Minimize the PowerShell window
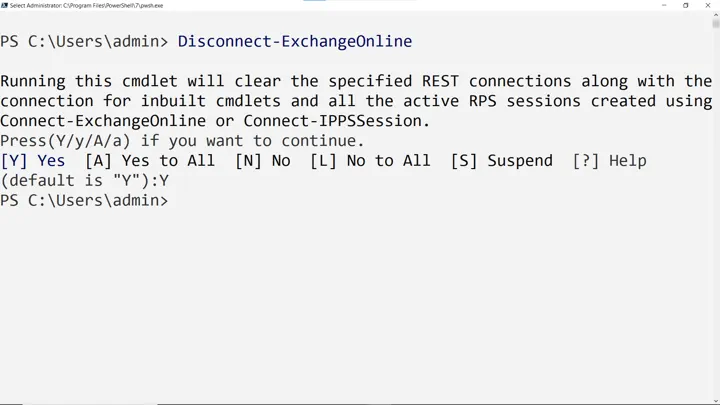This screenshot has width=720, height=405. [x=664, y=6]
